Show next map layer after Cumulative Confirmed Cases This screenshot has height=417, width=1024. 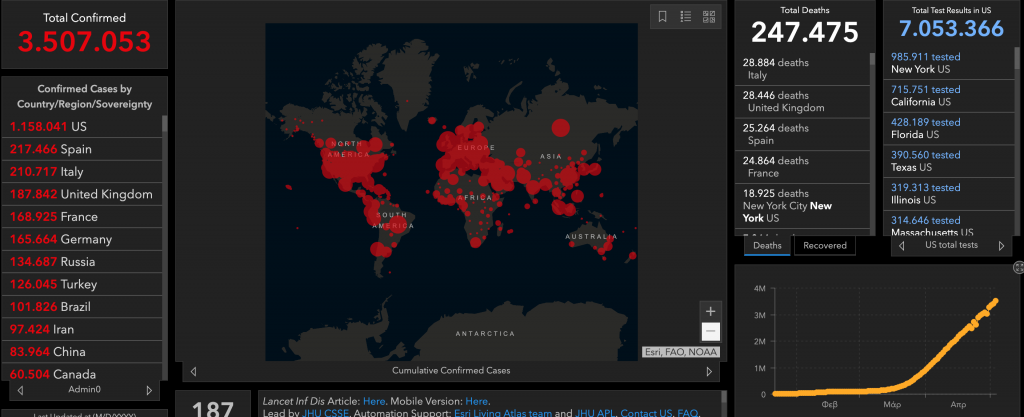click(709, 371)
